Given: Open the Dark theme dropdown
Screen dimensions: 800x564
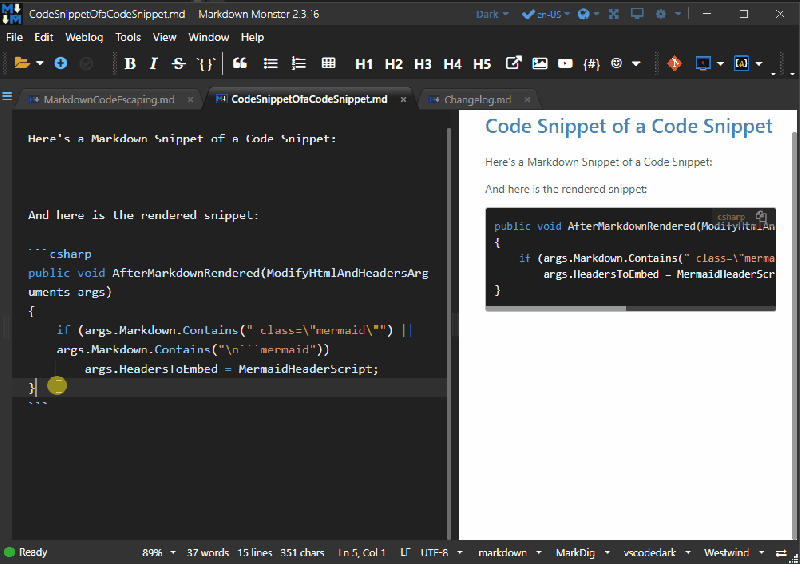Looking at the screenshot, I should pos(492,14).
